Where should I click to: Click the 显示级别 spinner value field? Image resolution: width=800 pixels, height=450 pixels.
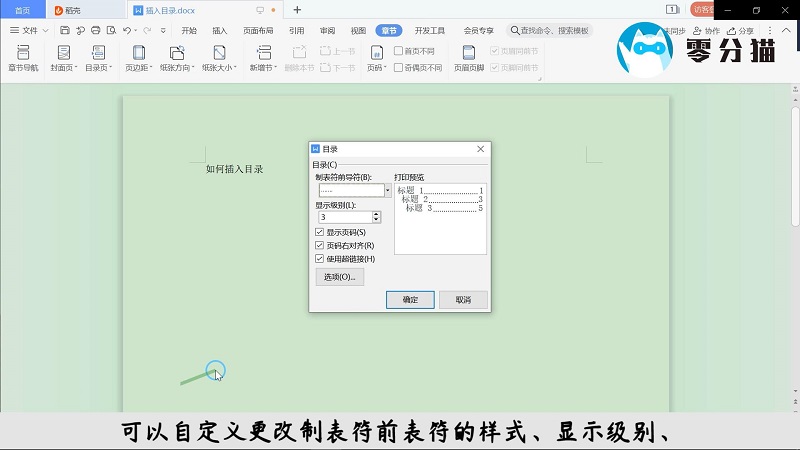pyautogui.click(x=343, y=217)
